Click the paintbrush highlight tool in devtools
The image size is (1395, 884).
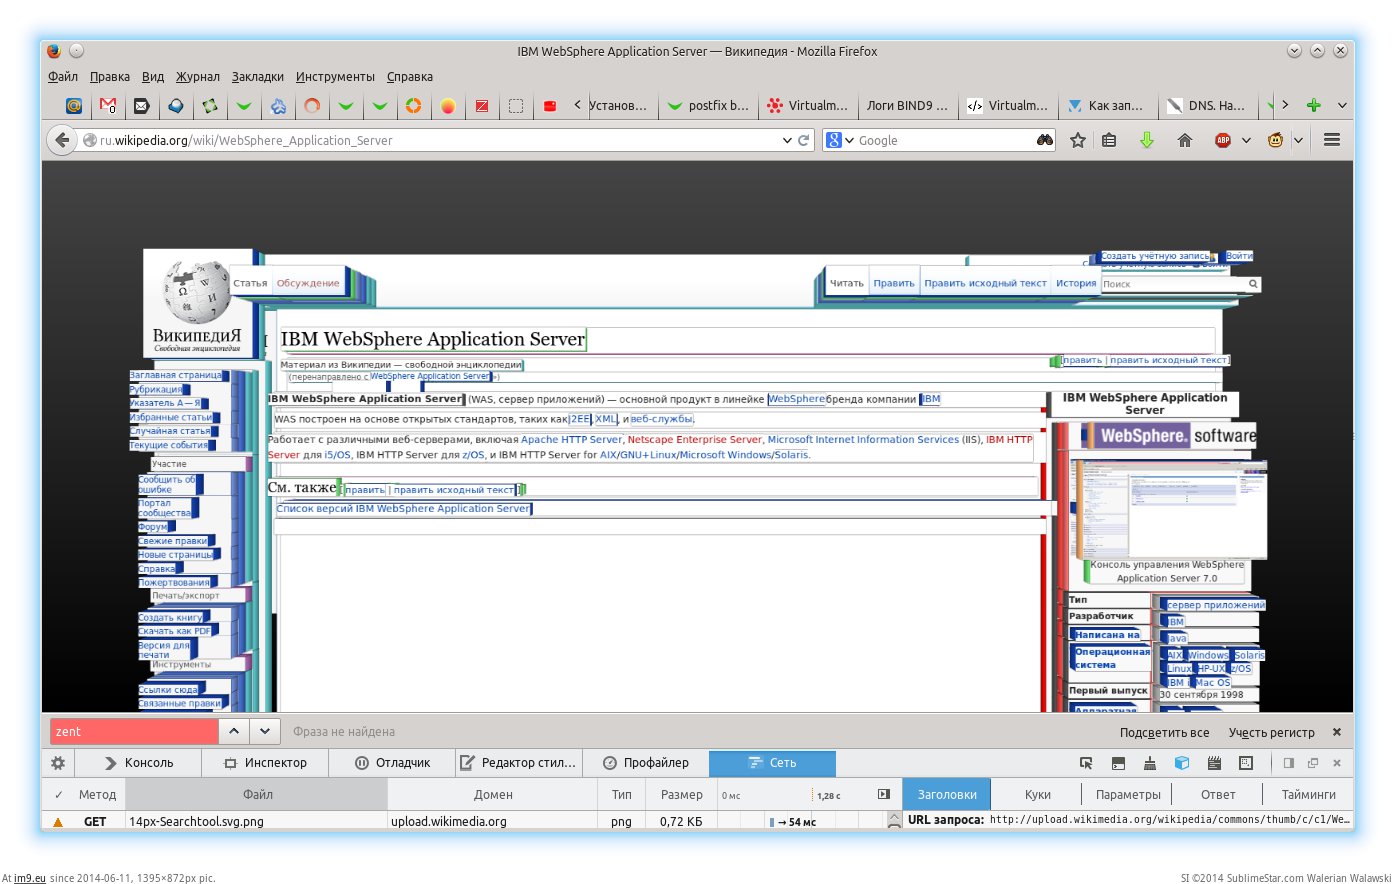click(x=1150, y=762)
